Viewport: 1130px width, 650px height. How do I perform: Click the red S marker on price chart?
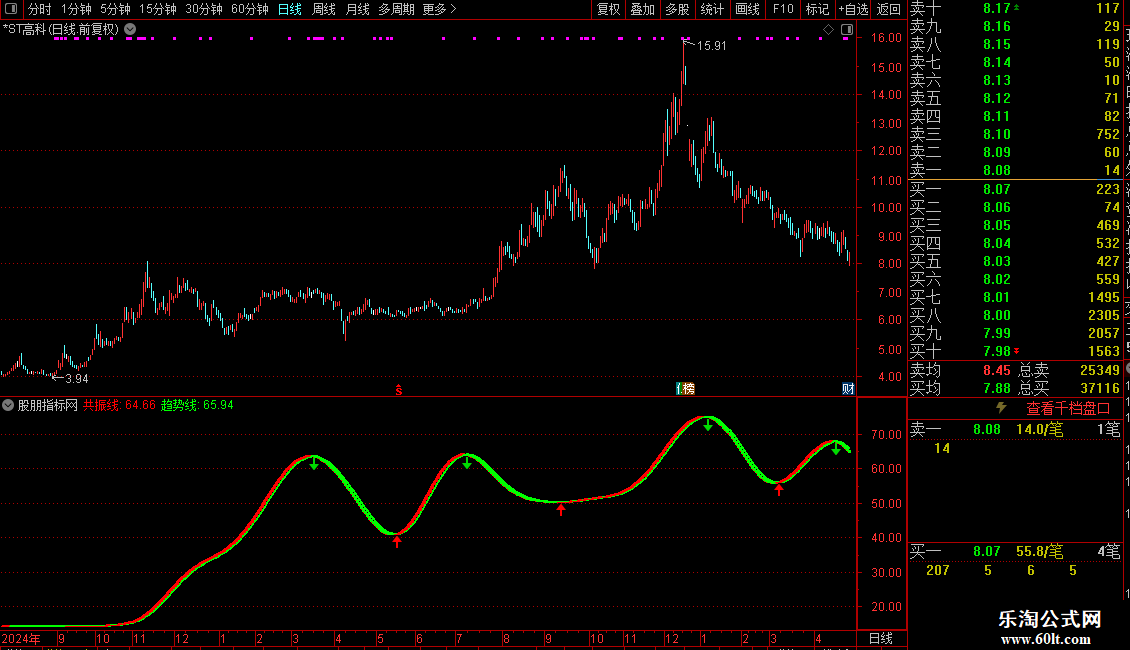[x=399, y=390]
